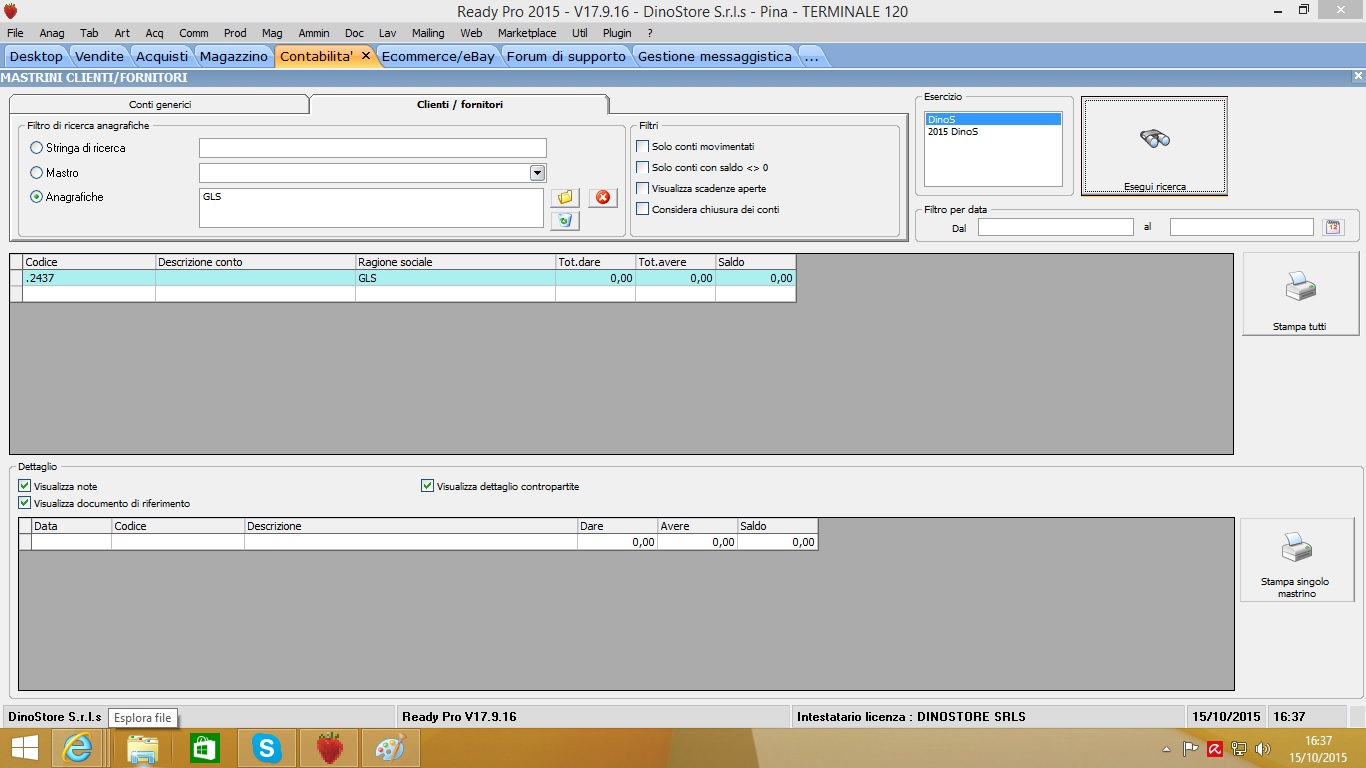The width and height of the screenshot is (1366, 768).
Task: Click the Dal date field
Action: [1056, 227]
